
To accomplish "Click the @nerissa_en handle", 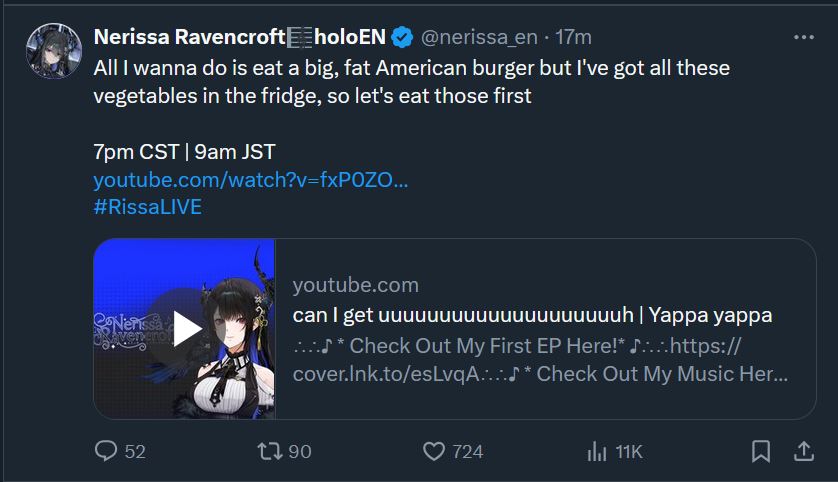I will pyautogui.click(x=479, y=38).
